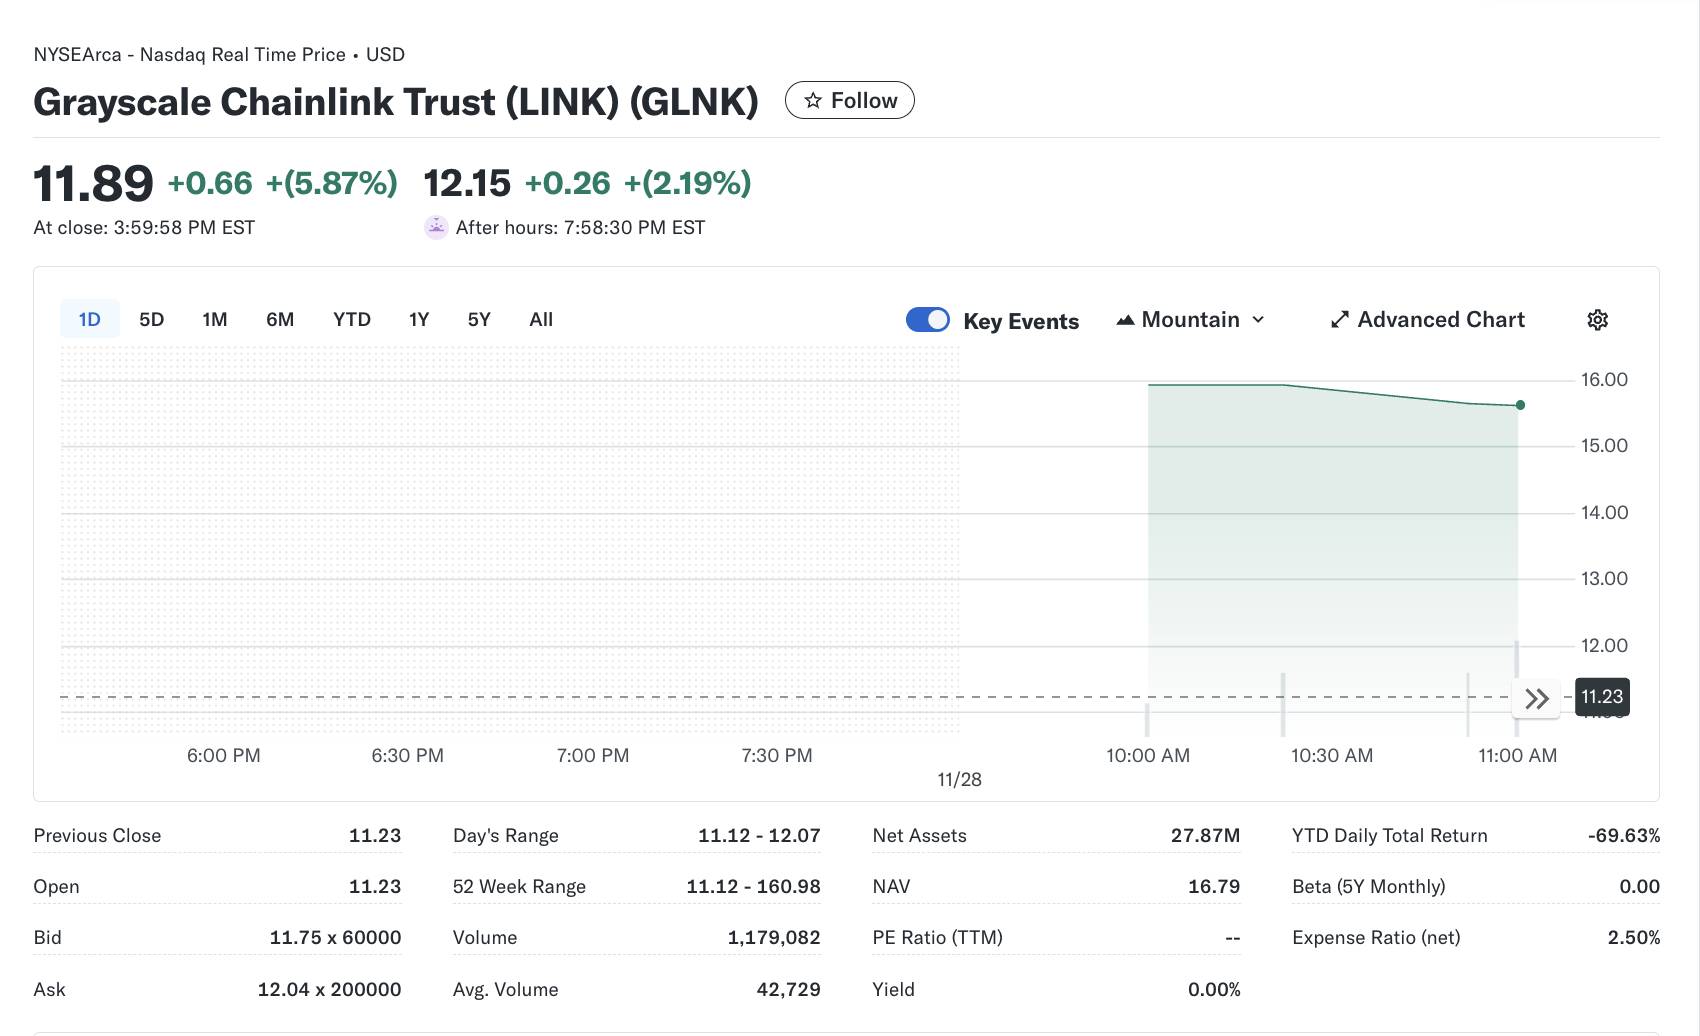Keep the 1D tab selected
This screenshot has height=1036, width=1700.
pyautogui.click(x=89, y=319)
